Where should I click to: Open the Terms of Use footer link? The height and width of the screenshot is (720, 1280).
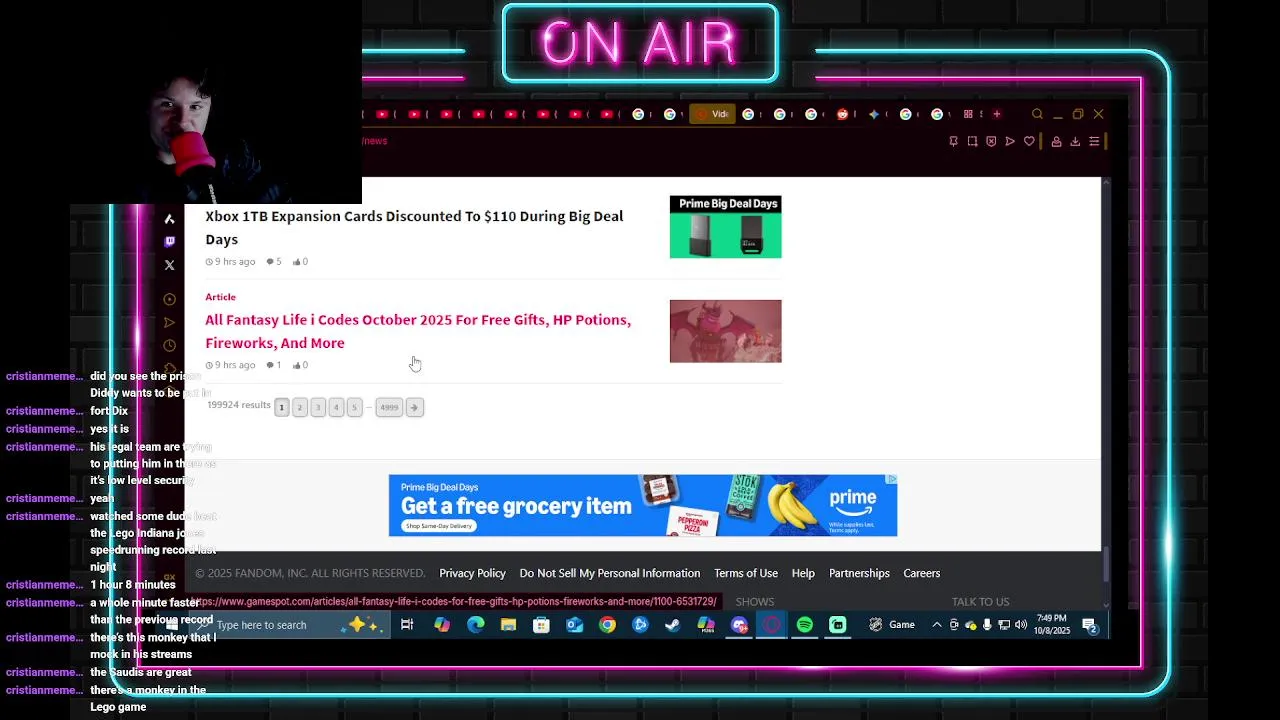746,573
